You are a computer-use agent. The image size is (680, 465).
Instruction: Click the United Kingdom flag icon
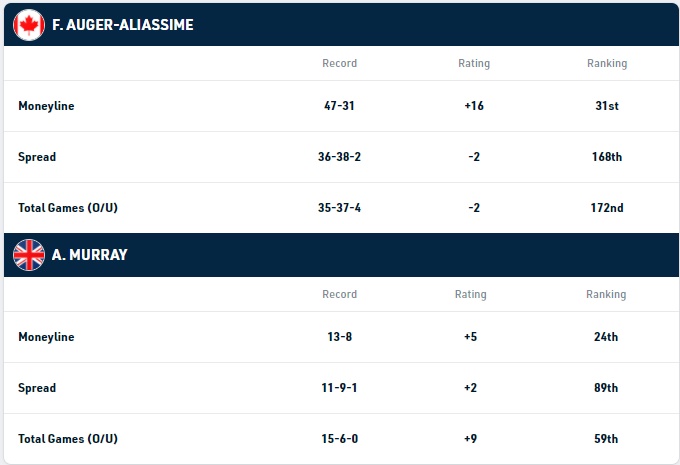point(29,255)
